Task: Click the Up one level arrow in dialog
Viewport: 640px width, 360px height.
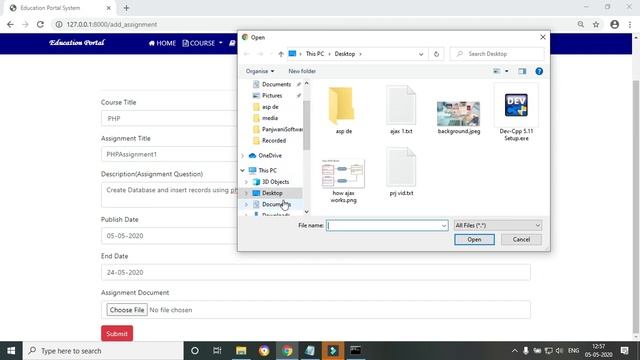Action: pyautogui.click(x=281, y=54)
